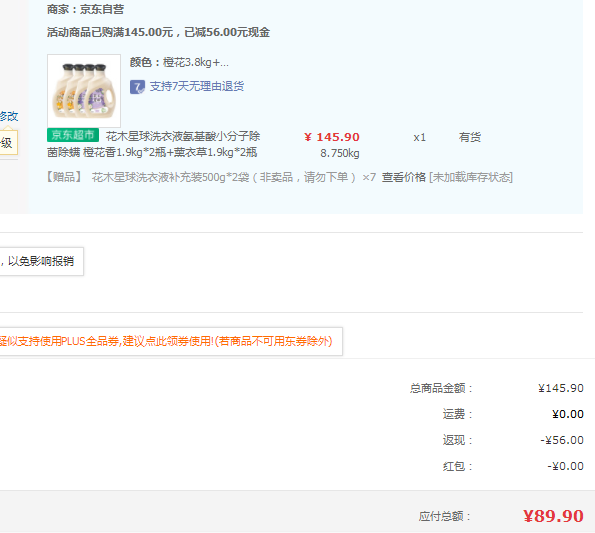
Task: Click the 未加载库存状态 gift stock note
Action: click(471, 177)
